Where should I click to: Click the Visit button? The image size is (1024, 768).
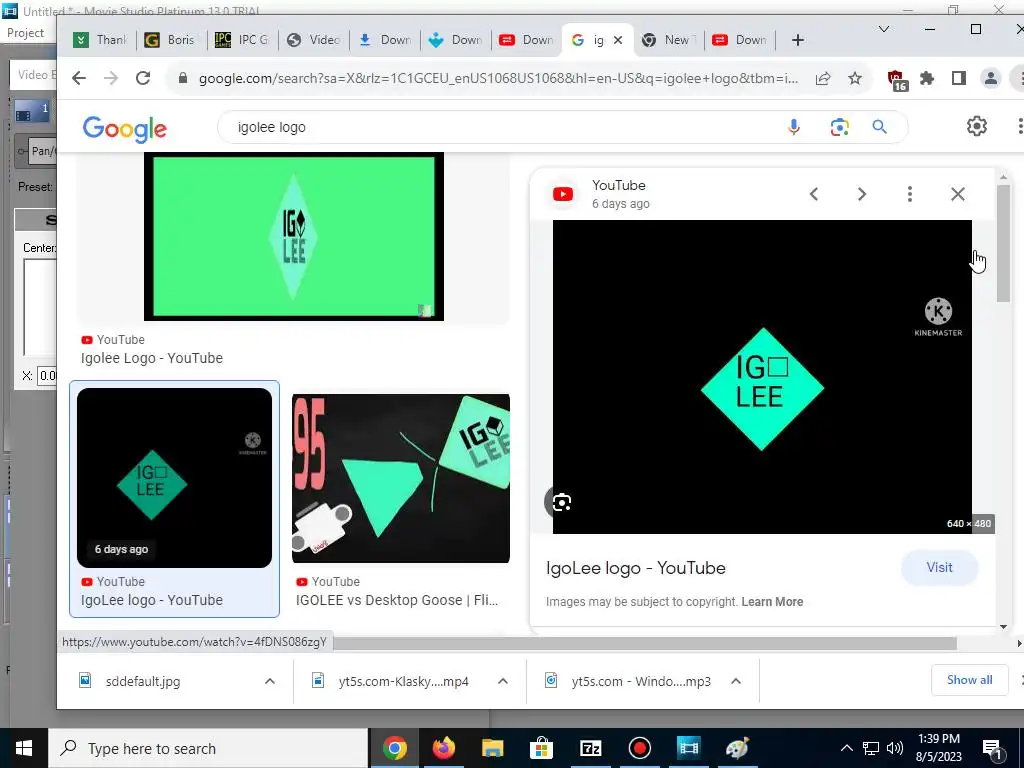pyautogui.click(x=939, y=568)
